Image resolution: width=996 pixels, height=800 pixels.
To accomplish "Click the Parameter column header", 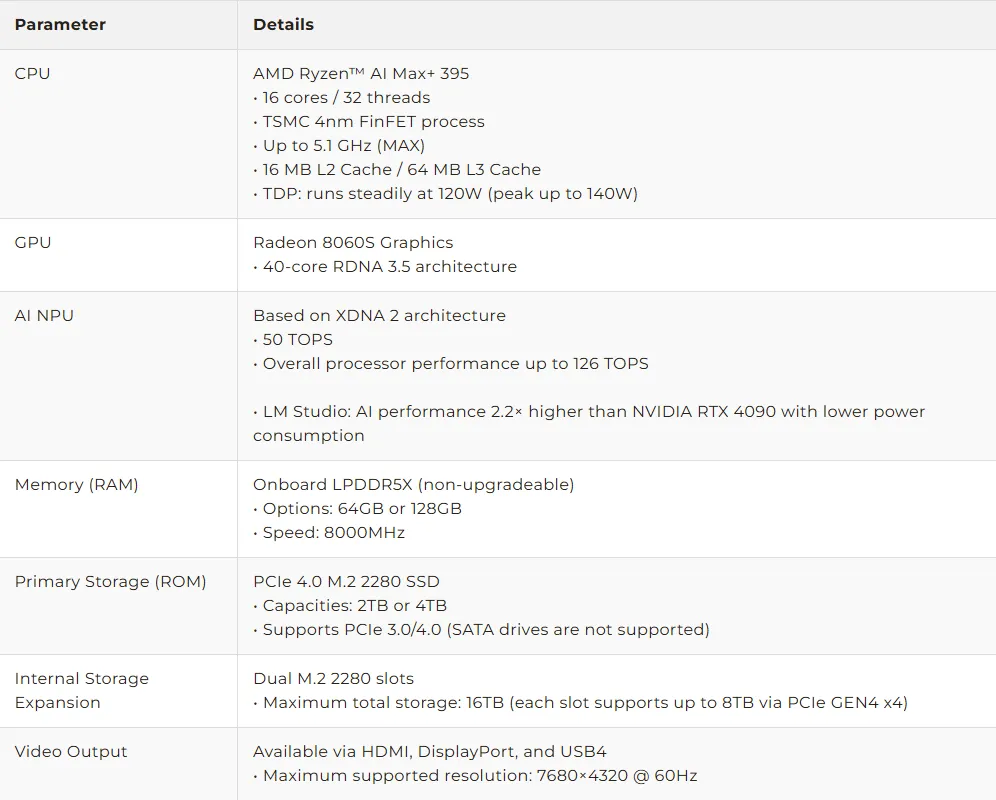I will (60, 24).
